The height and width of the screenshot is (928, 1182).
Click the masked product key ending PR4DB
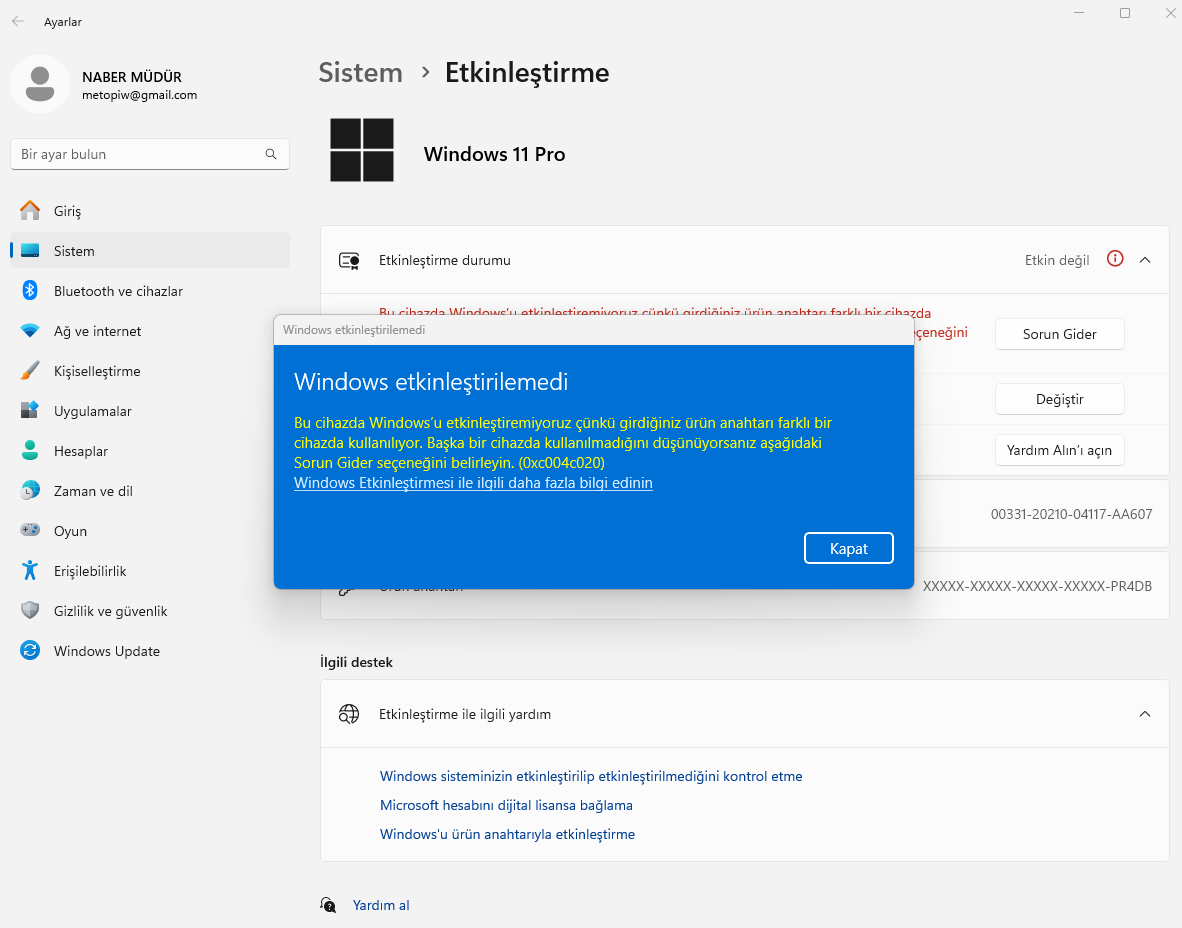[x=1037, y=586]
